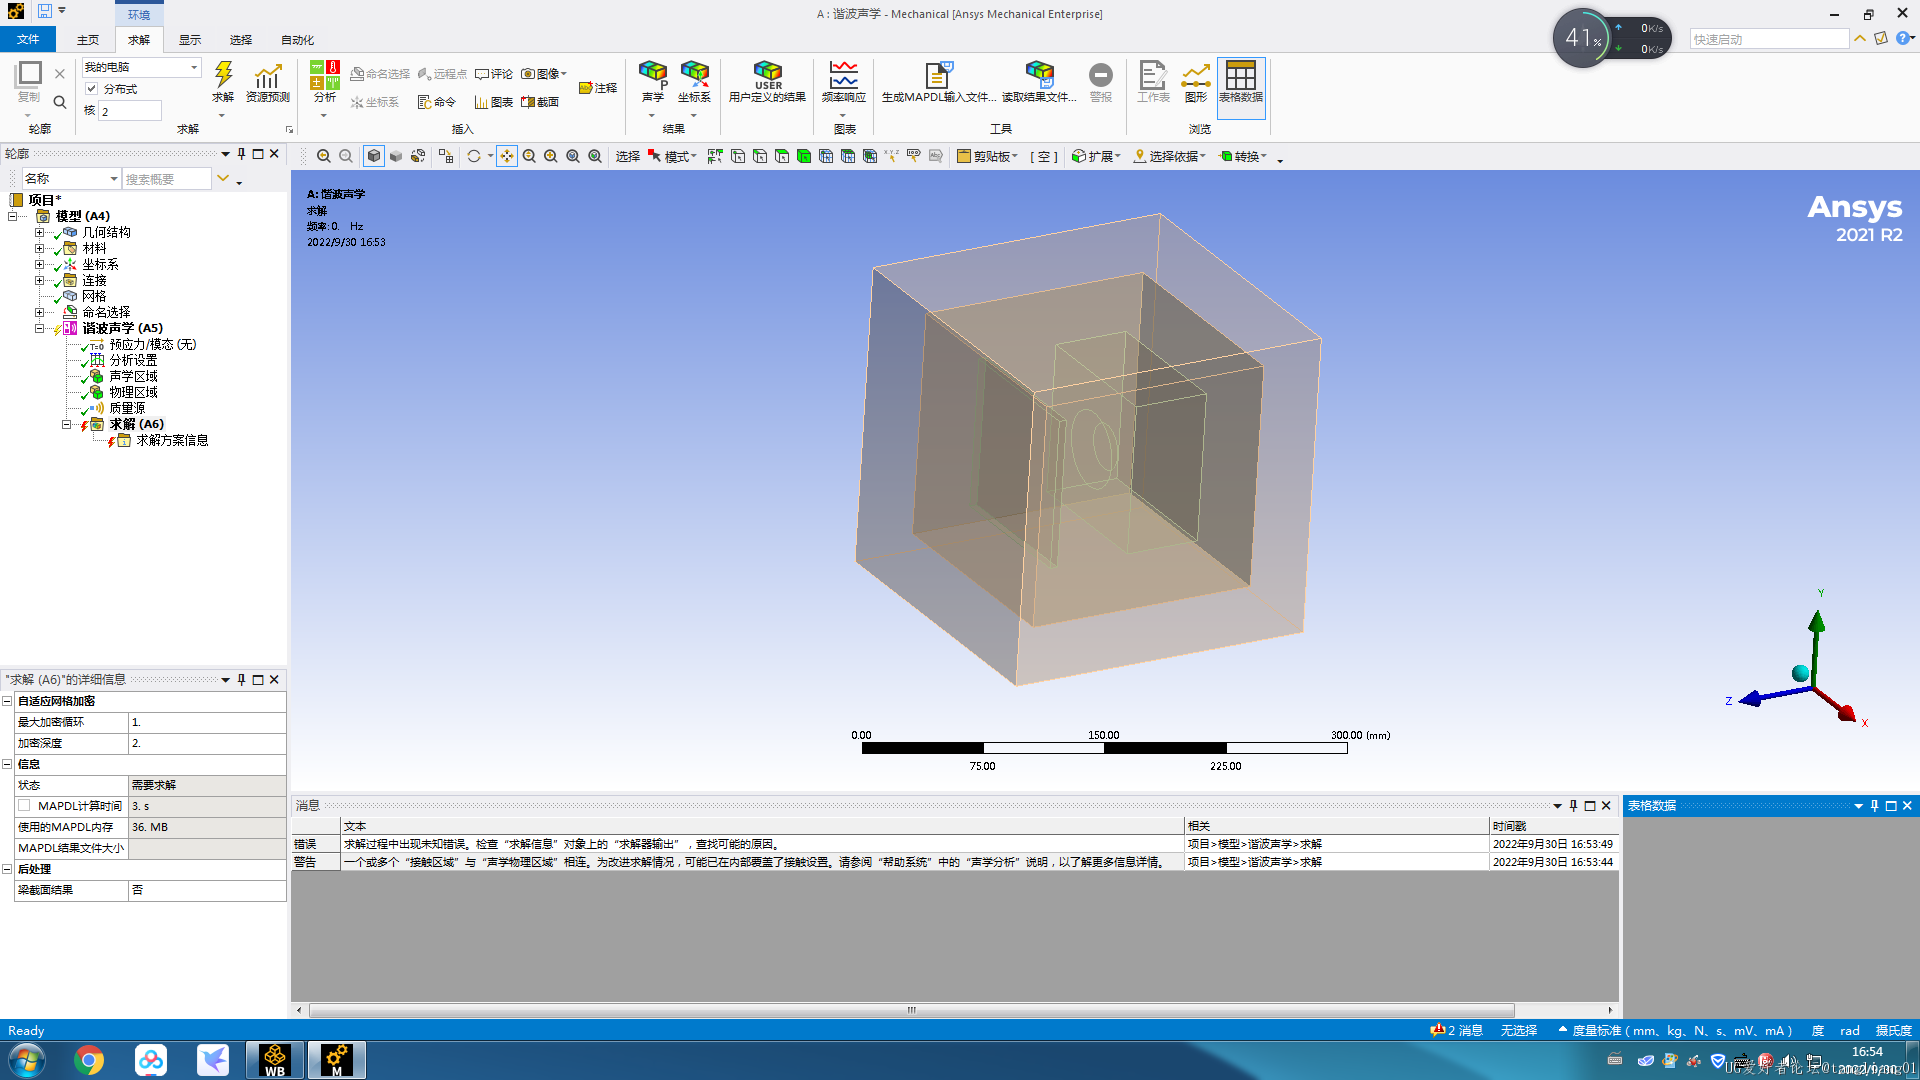The width and height of the screenshot is (1920, 1080).
Task: Switch to the 显示 display tab
Action: (190, 40)
